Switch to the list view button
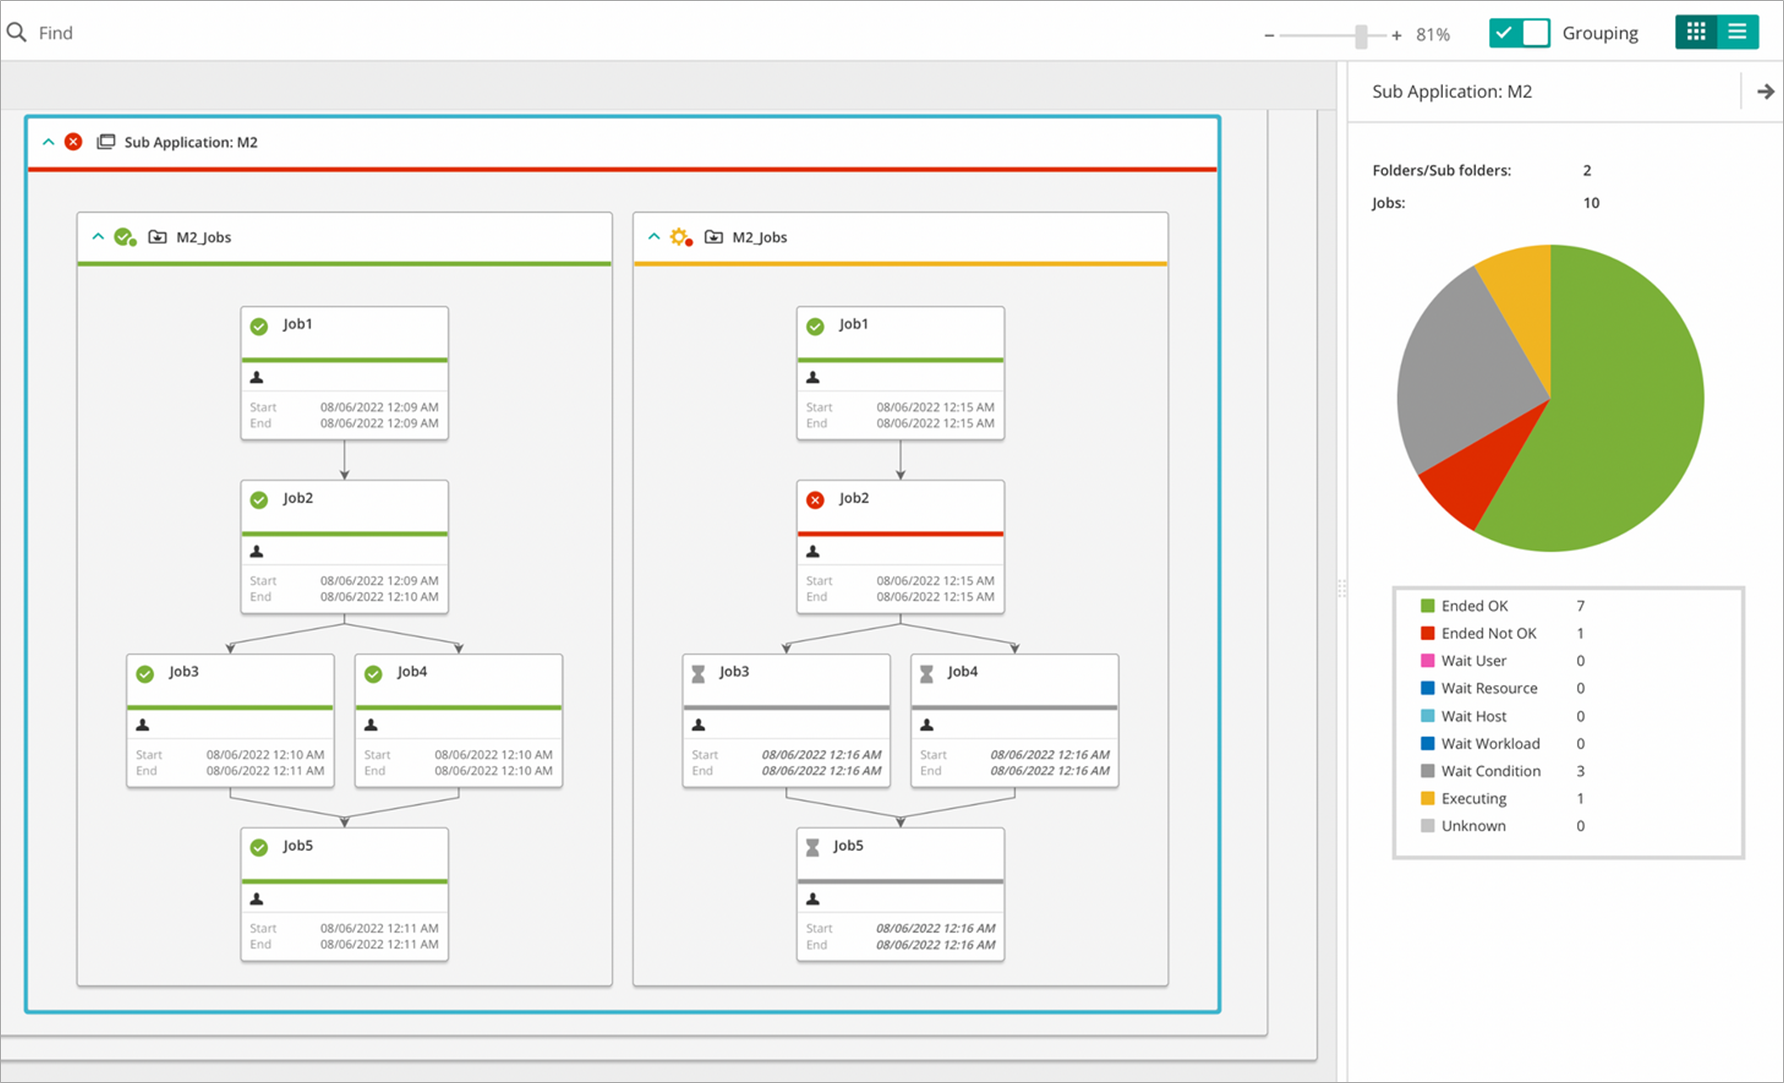Image resolution: width=1784 pixels, height=1083 pixels. coord(1738,32)
